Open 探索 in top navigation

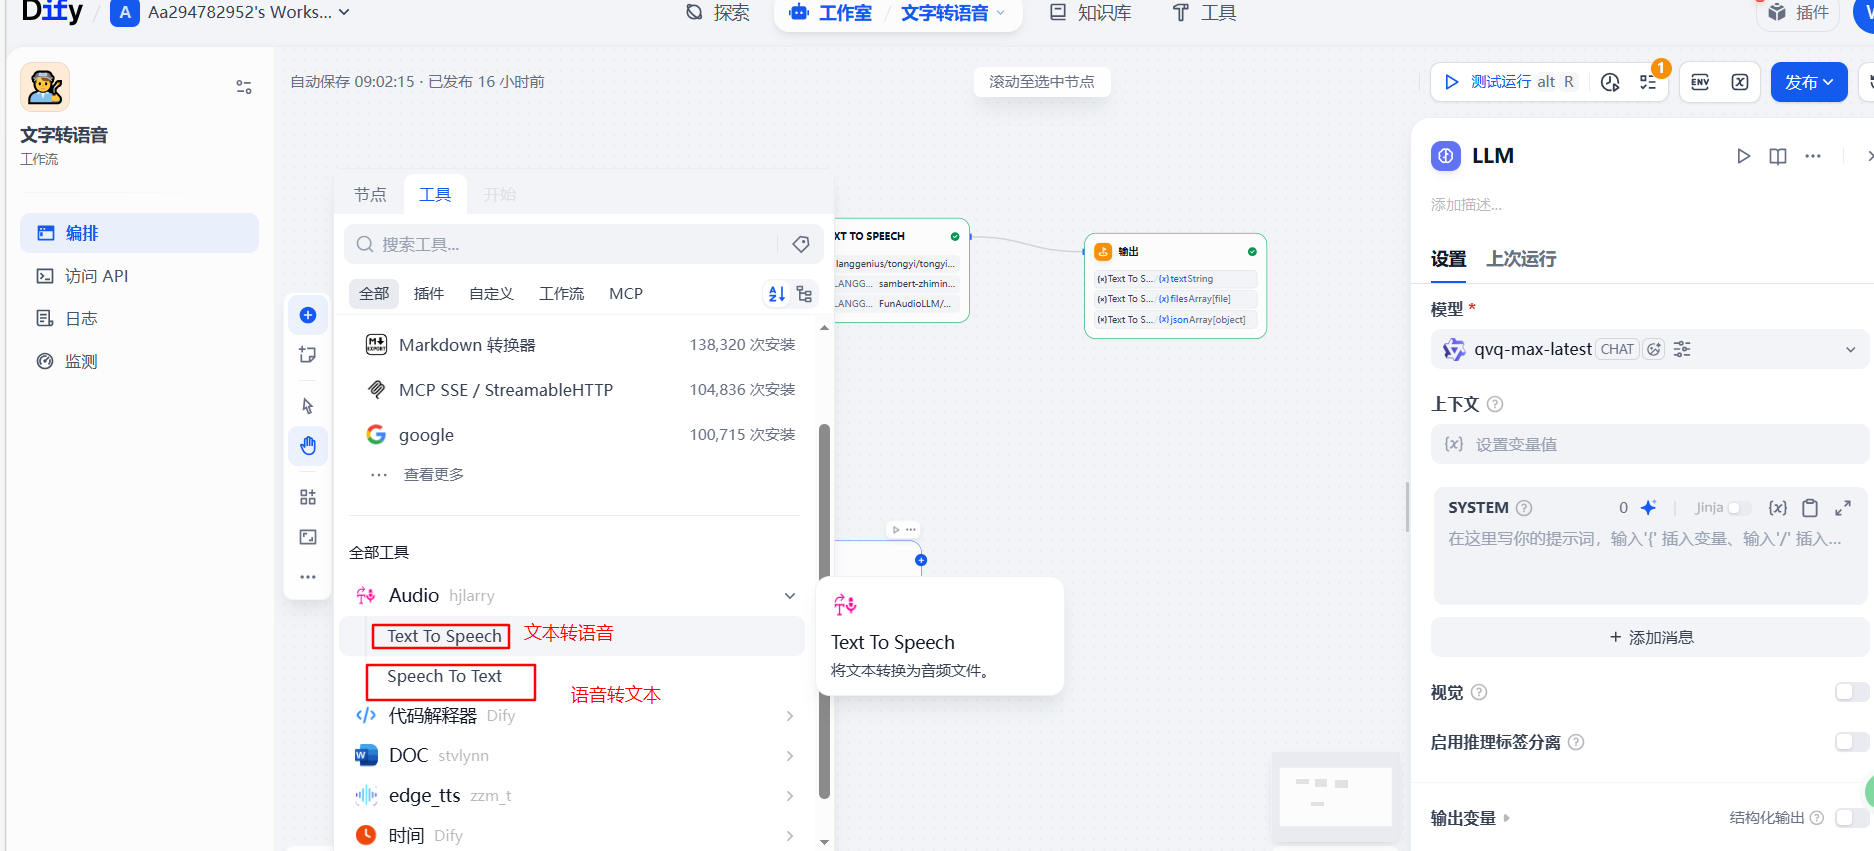coord(718,13)
